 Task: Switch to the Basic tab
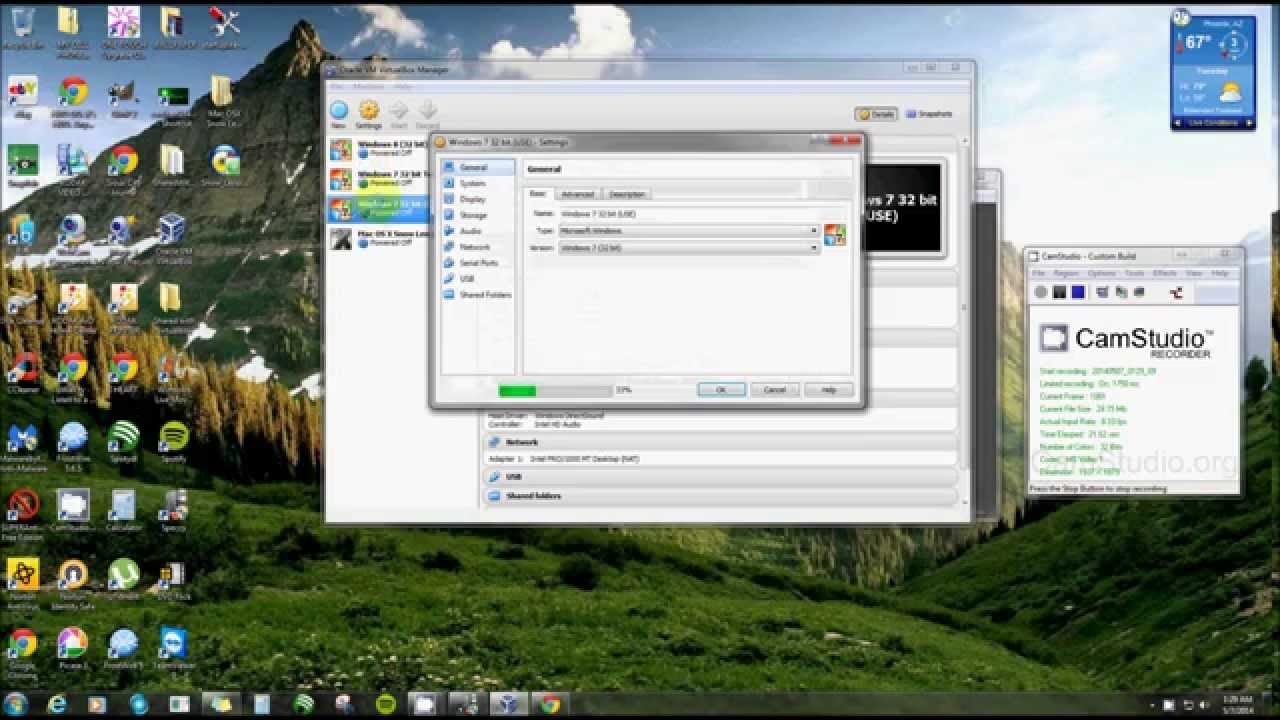tap(538, 194)
